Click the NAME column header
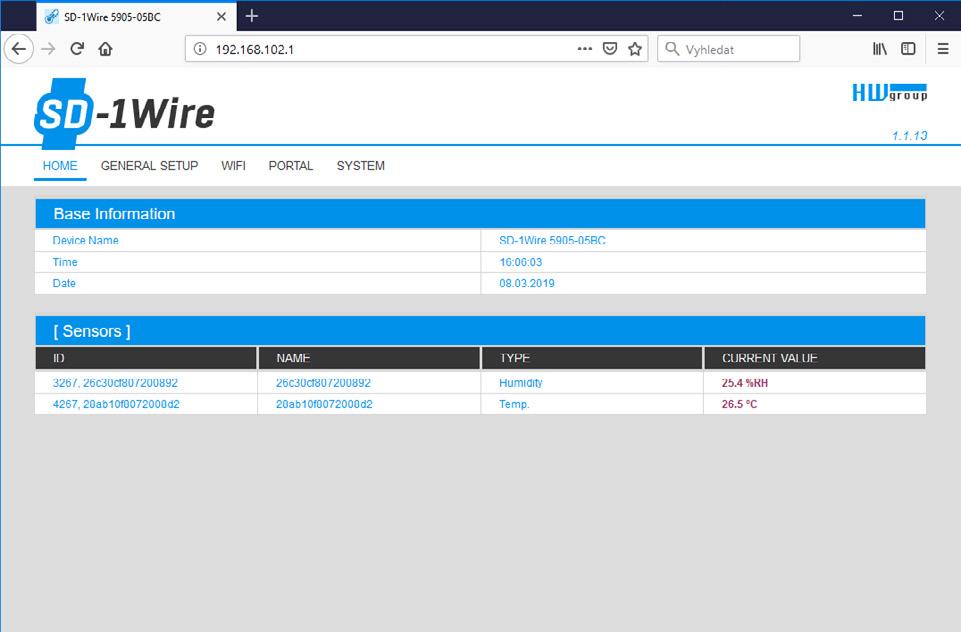 pyautogui.click(x=369, y=358)
